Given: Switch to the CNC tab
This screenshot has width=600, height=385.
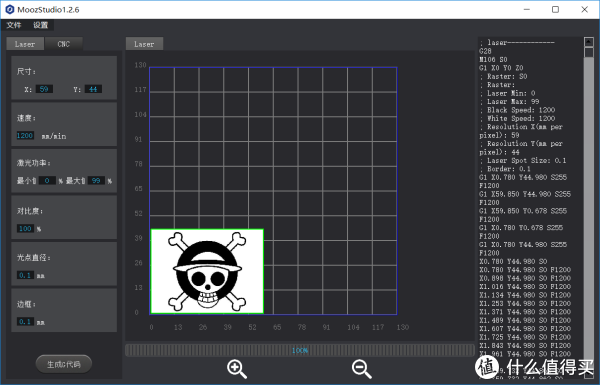Looking at the screenshot, I should (64, 44).
